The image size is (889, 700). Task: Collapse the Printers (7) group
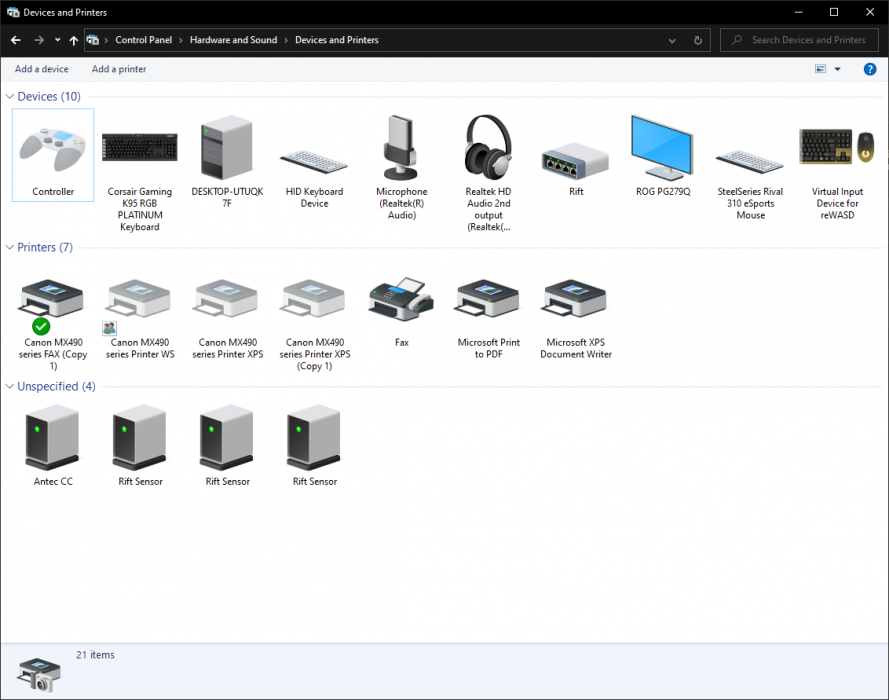10,247
